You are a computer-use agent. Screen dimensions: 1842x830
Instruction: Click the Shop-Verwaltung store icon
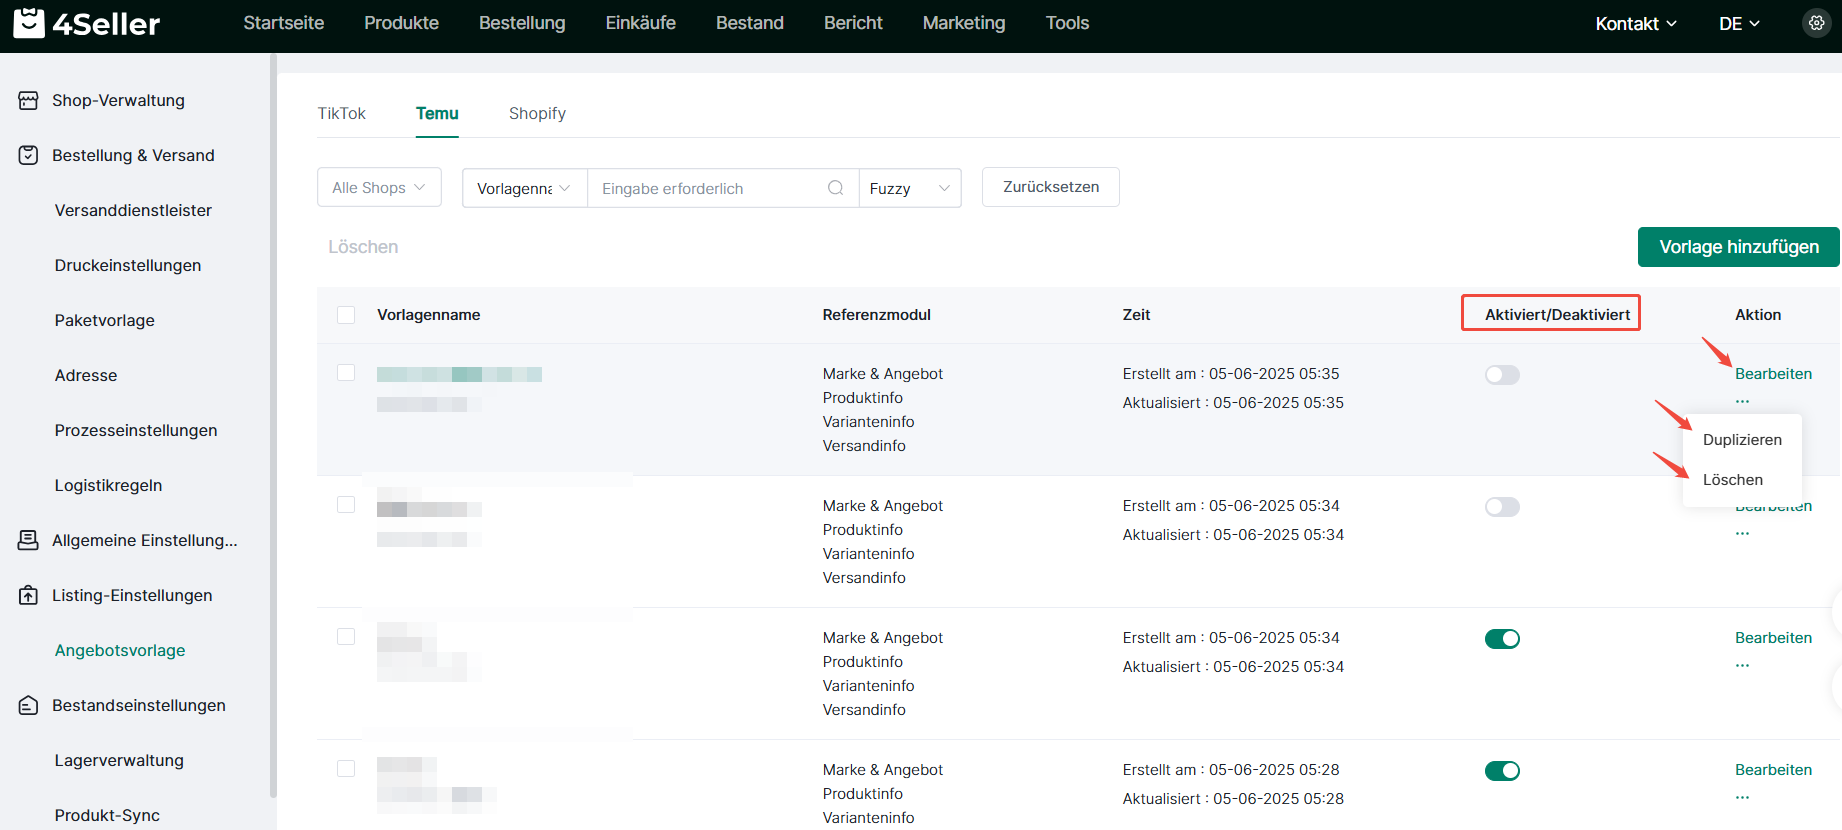(x=28, y=101)
